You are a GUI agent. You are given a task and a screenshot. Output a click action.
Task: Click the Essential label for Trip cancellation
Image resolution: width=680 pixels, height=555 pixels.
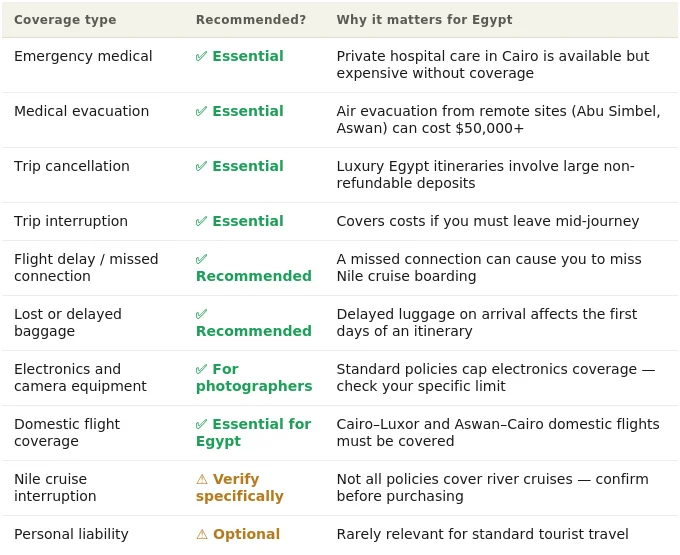248,166
